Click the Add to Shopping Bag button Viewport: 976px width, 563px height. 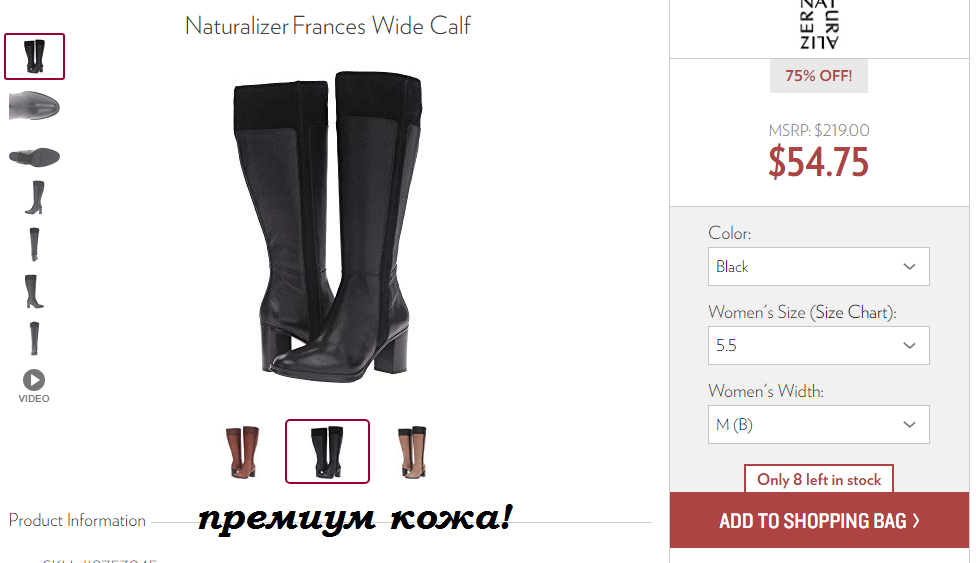point(819,520)
